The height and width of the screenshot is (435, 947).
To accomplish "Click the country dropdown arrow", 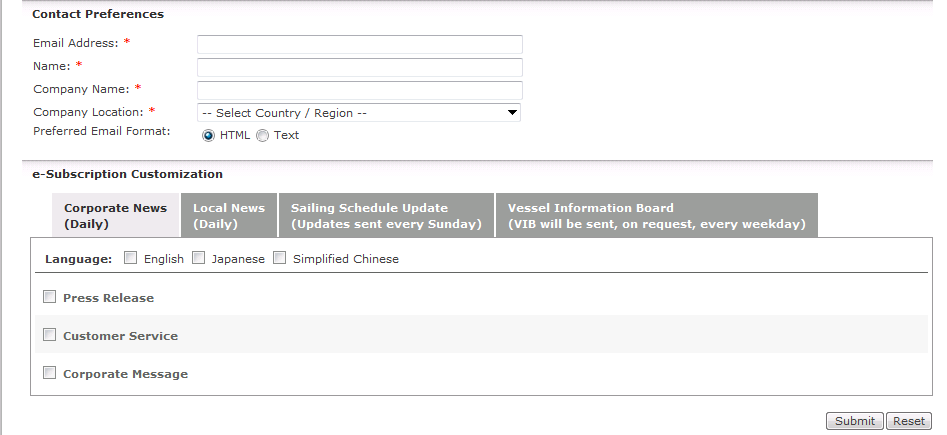I will [x=512, y=113].
